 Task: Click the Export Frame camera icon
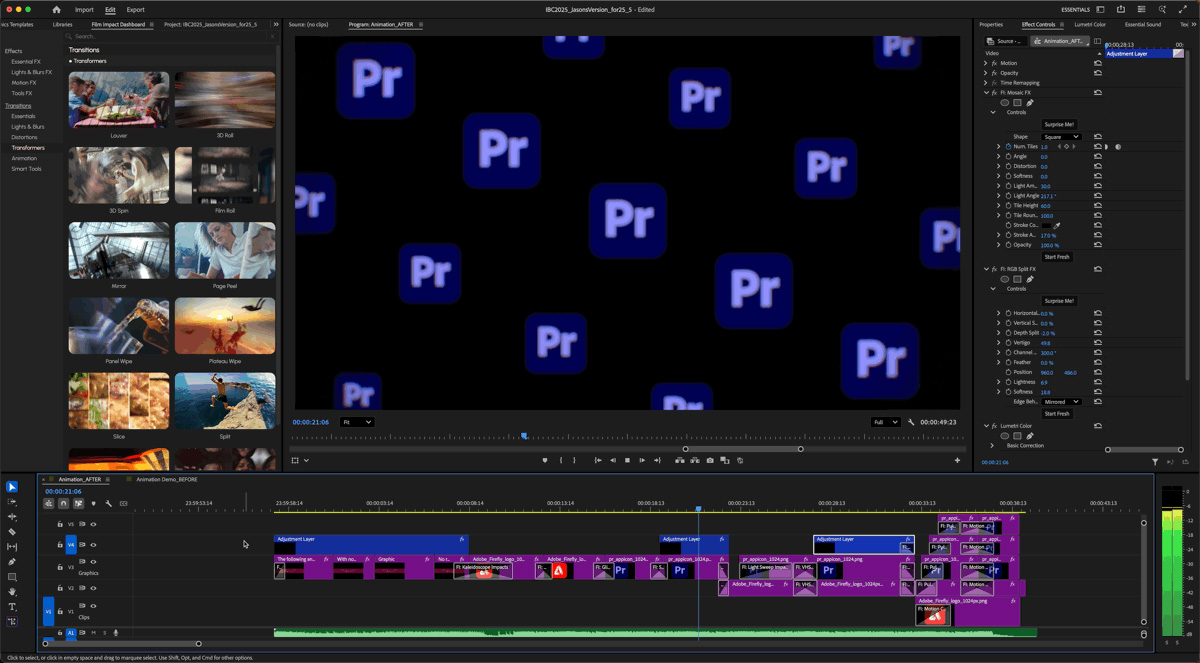[710, 460]
